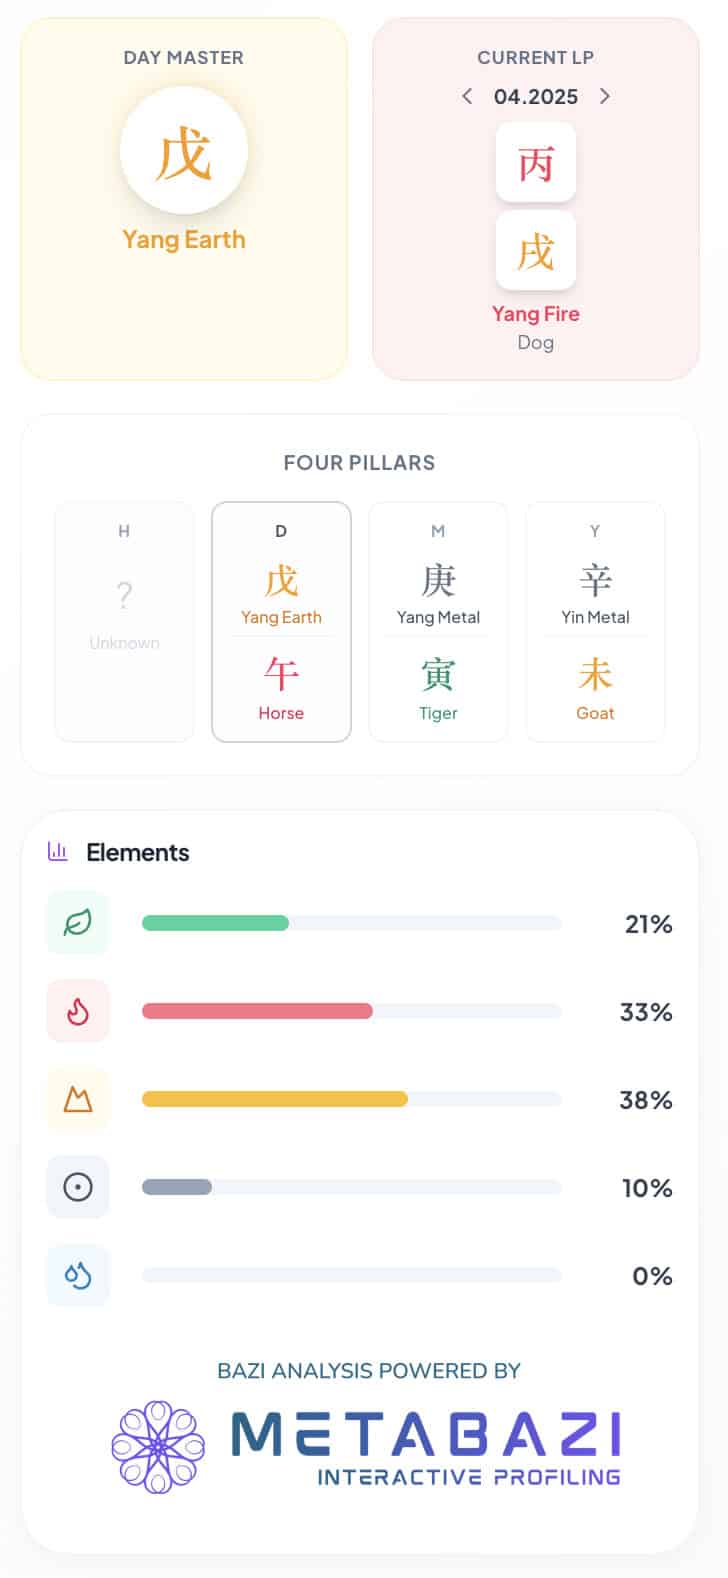Click the water droplets element icon
Screen dimensions: 728x1578
click(x=78, y=1275)
